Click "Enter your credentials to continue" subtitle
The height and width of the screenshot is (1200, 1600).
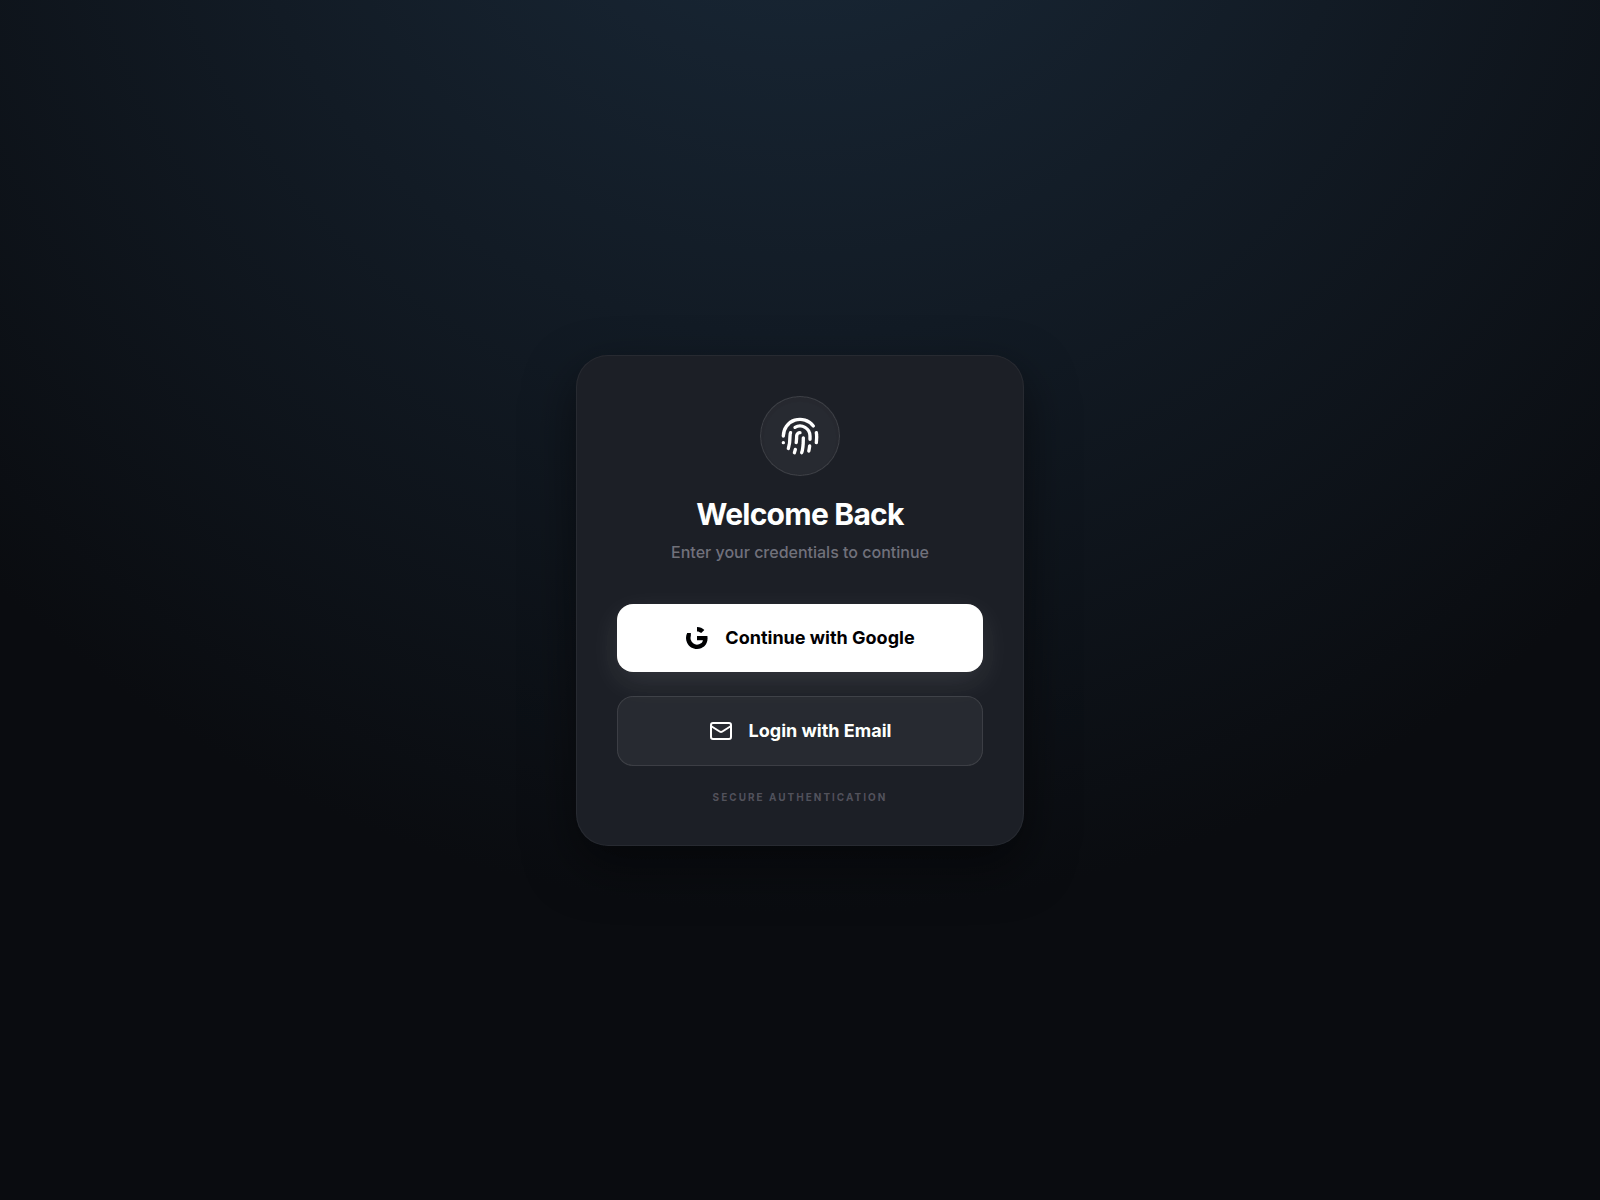click(800, 552)
